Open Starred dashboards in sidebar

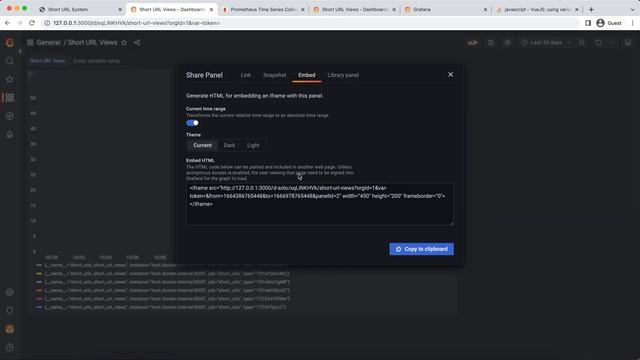(9, 79)
